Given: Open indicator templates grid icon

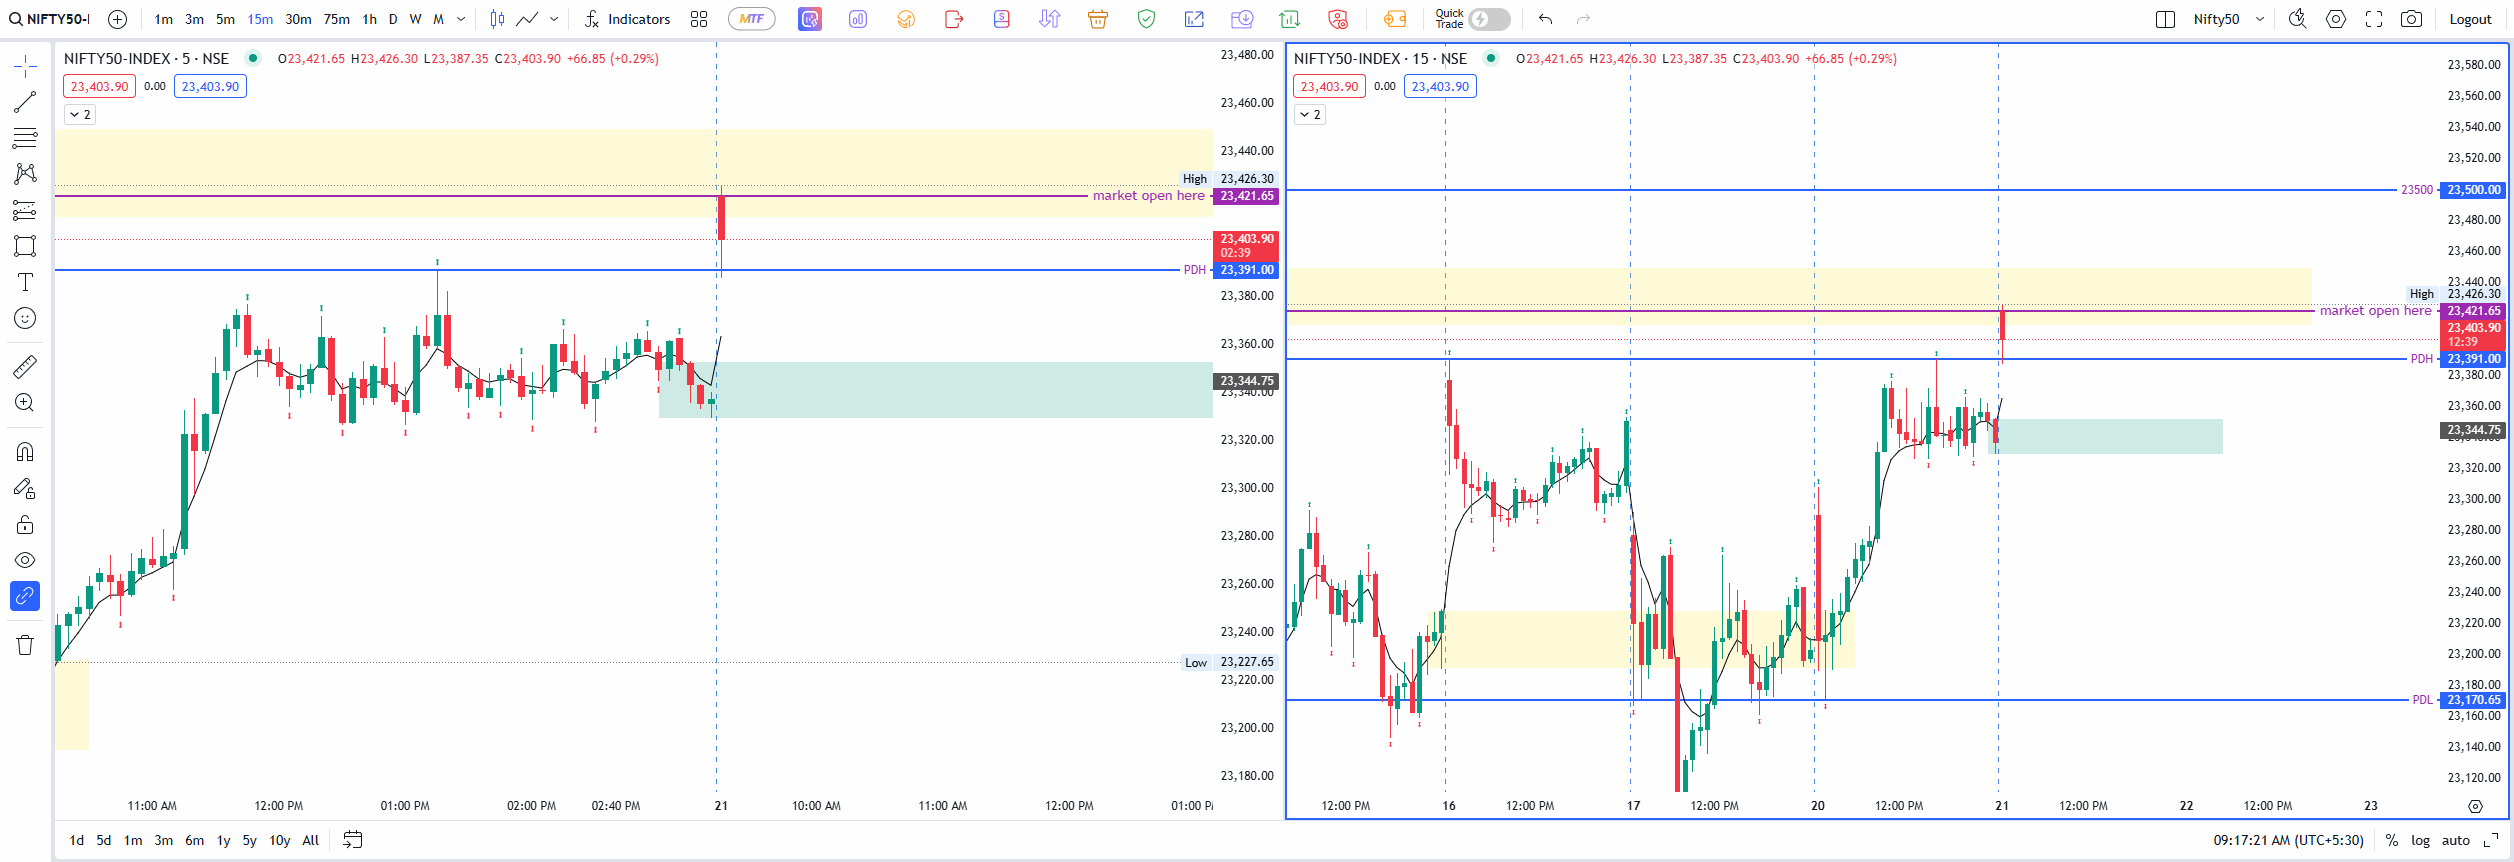Looking at the screenshot, I should [x=699, y=19].
